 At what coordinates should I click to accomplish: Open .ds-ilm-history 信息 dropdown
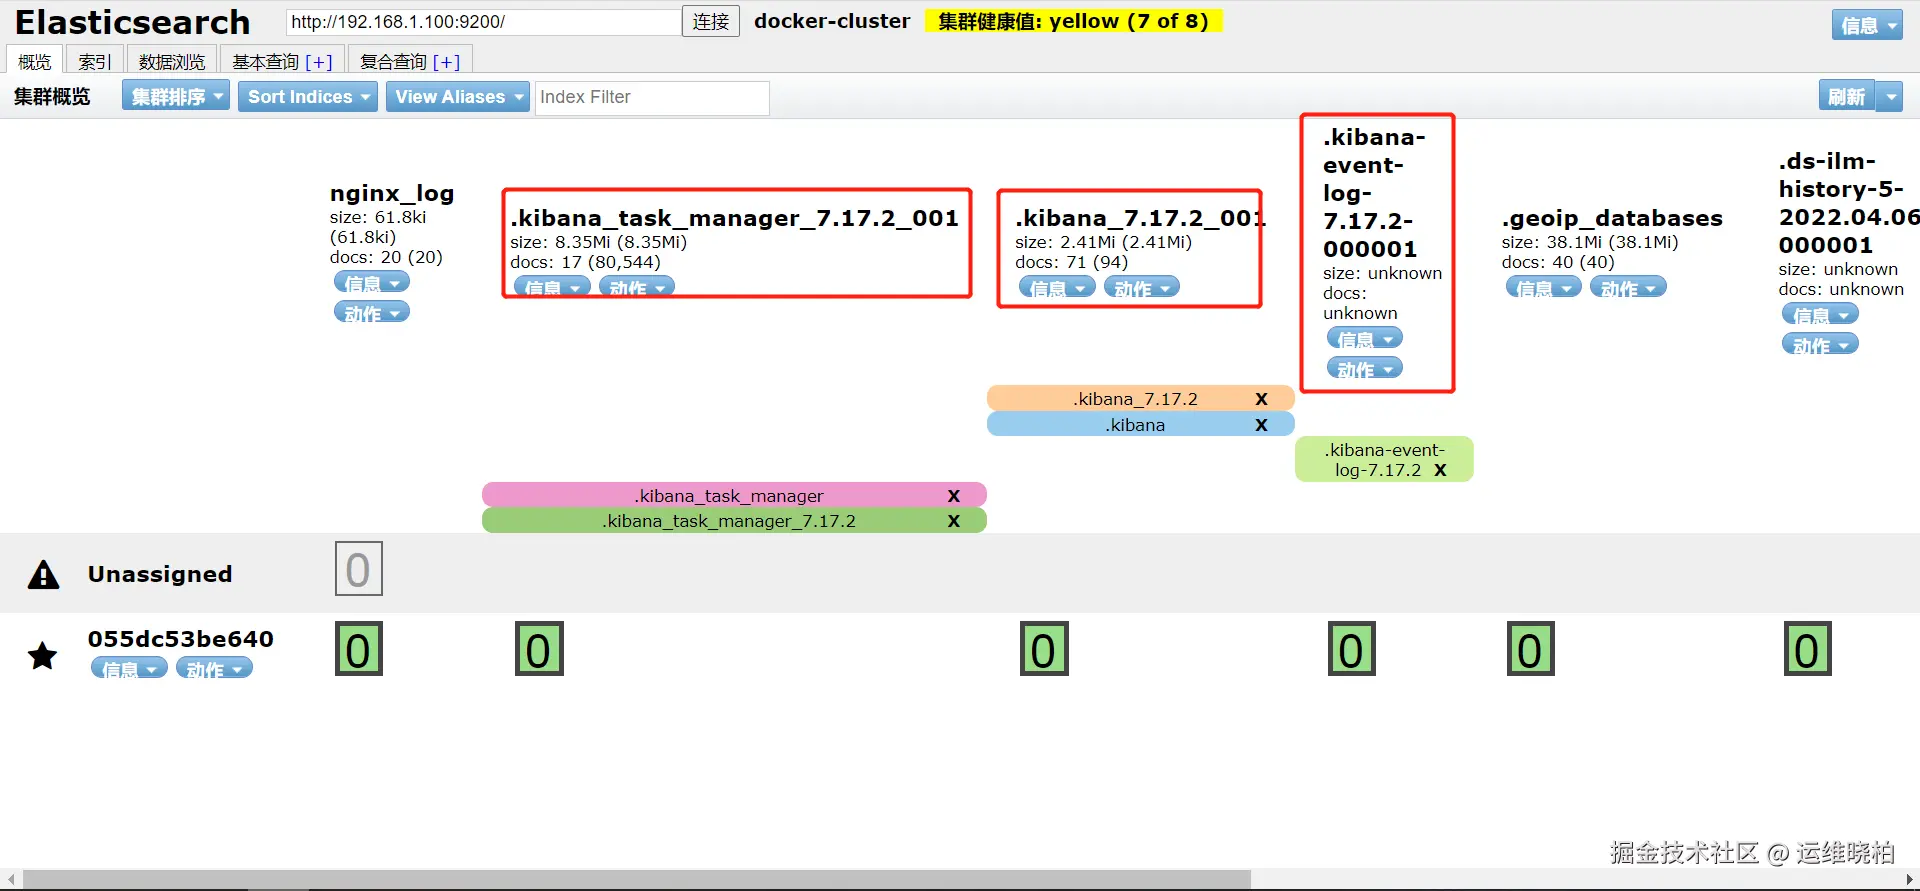tap(1820, 314)
